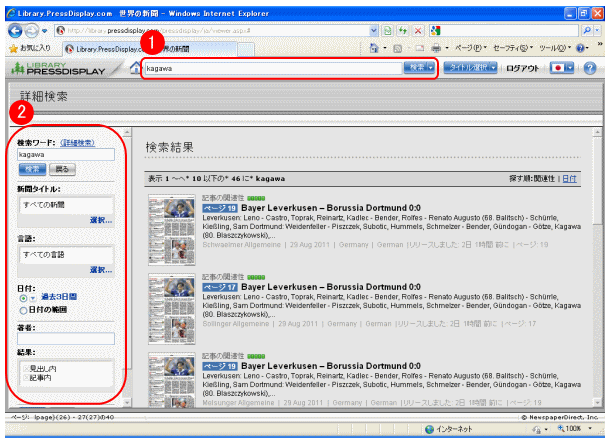This screenshot has height=440, width=615.
Task: Click the browser search magnifier icon
Action: click(x=587, y=31)
